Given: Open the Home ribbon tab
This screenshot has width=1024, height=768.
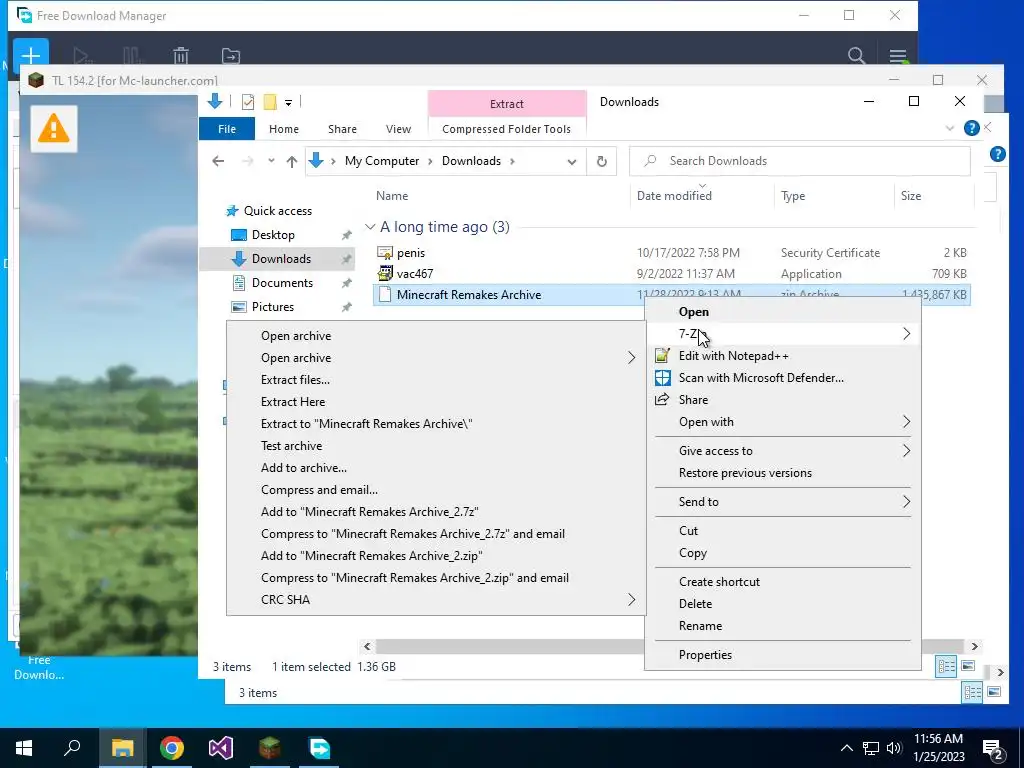Looking at the screenshot, I should tap(283, 129).
